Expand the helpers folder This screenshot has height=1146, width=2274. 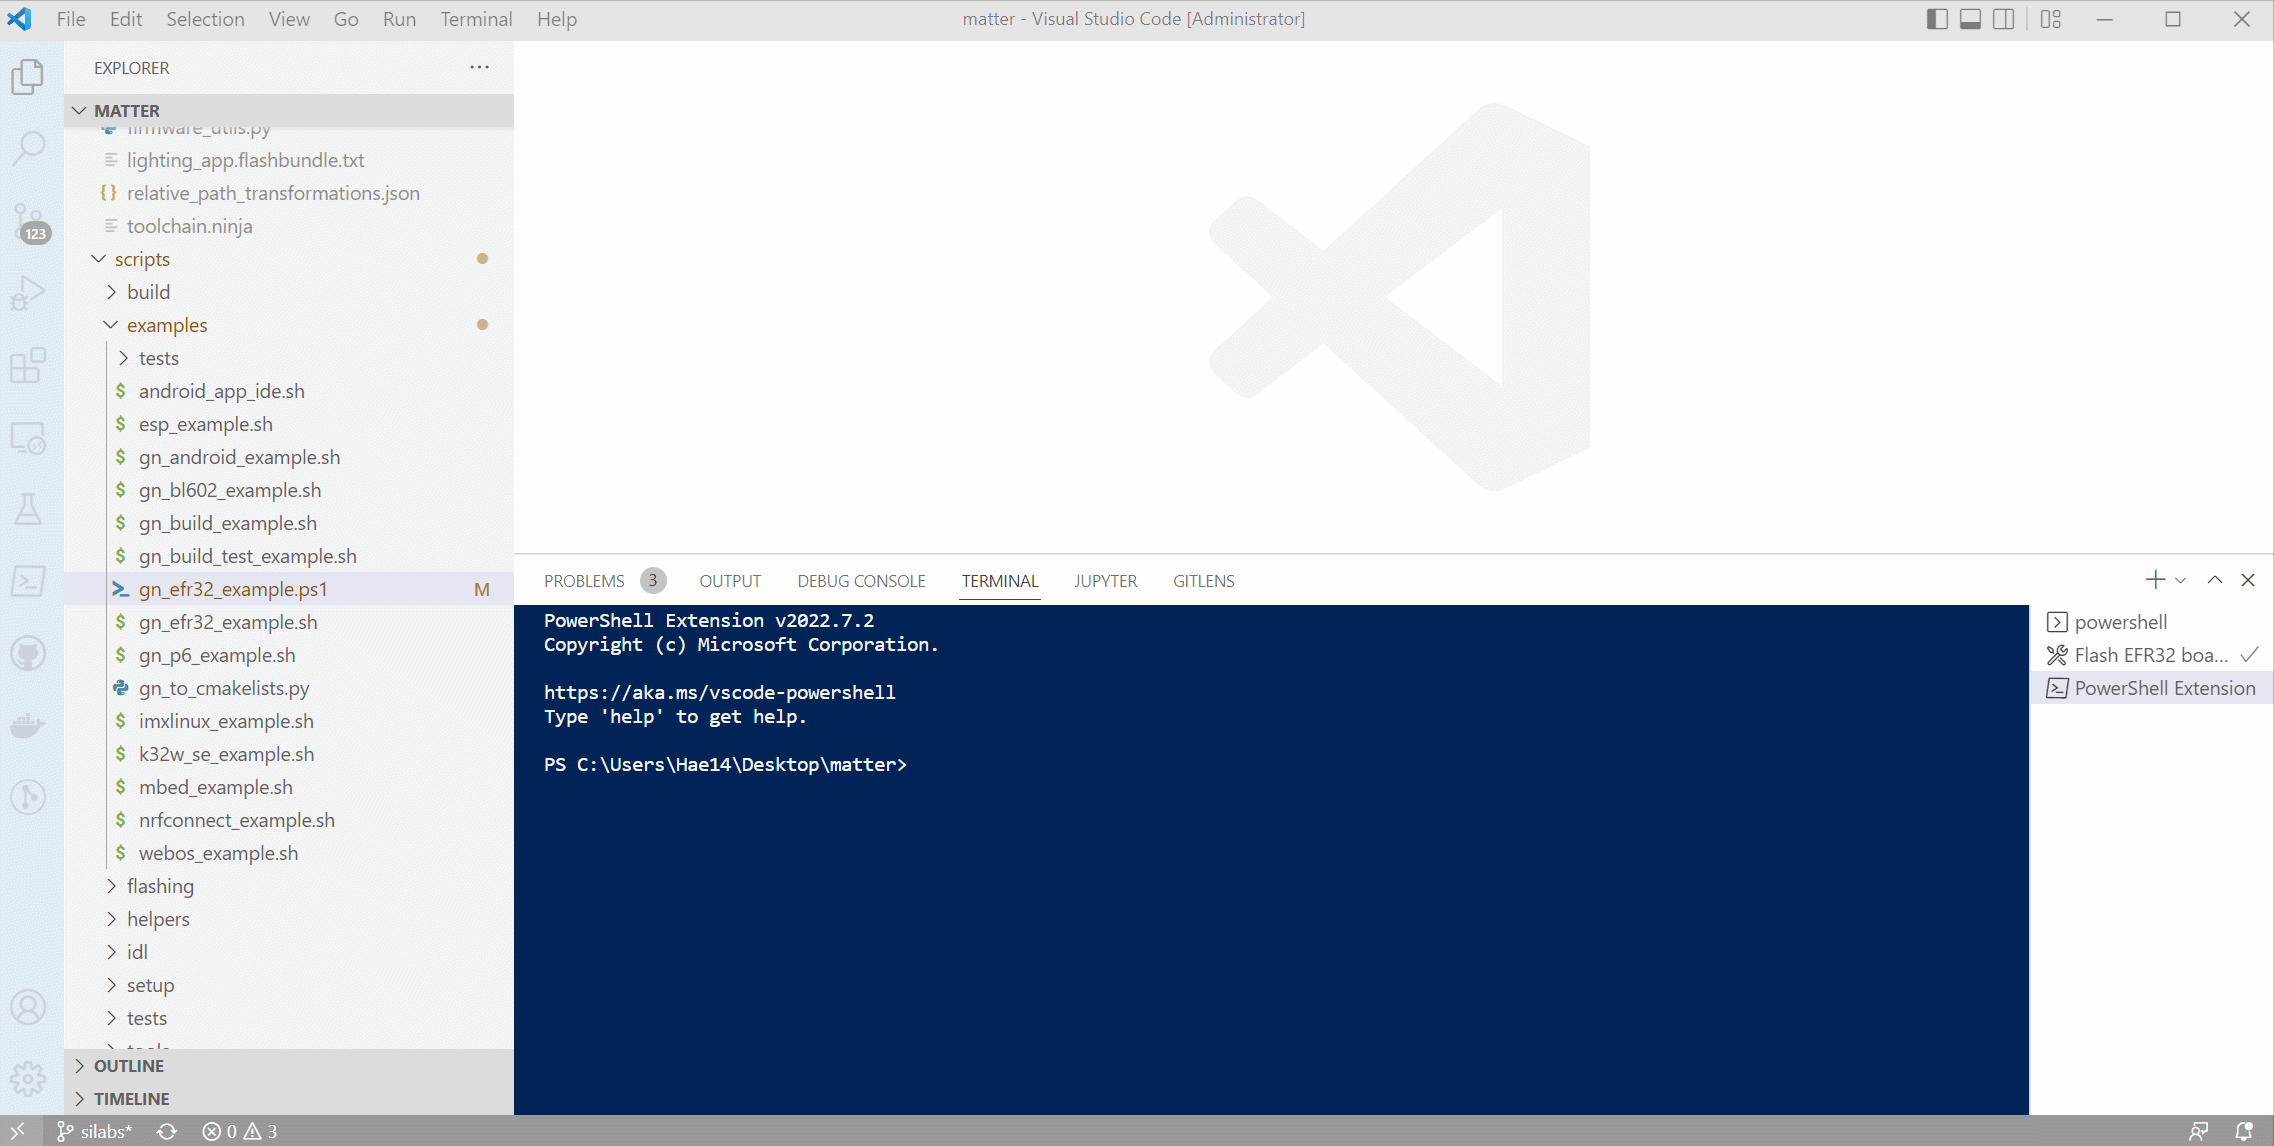pyautogui.click(x=289, y=919)
